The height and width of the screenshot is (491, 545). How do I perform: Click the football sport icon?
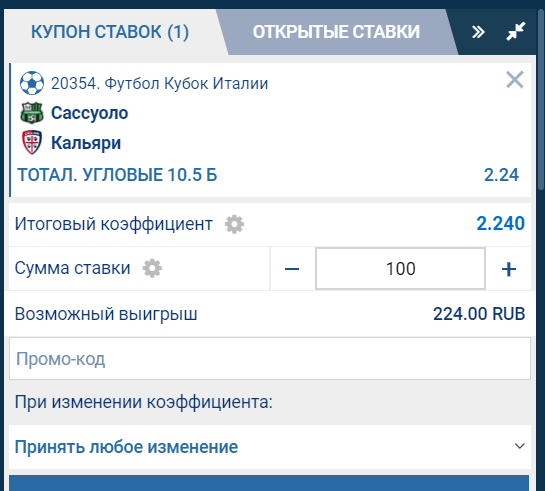[x=32, y=83]
